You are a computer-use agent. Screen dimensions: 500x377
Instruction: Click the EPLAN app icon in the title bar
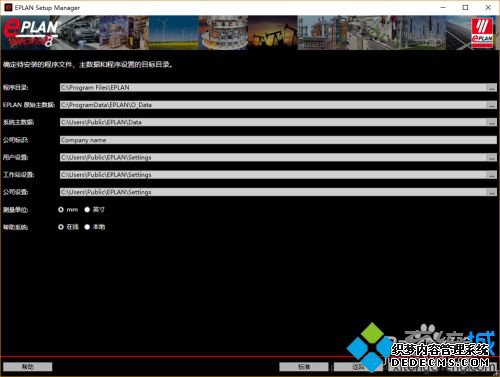coord(8,7)
